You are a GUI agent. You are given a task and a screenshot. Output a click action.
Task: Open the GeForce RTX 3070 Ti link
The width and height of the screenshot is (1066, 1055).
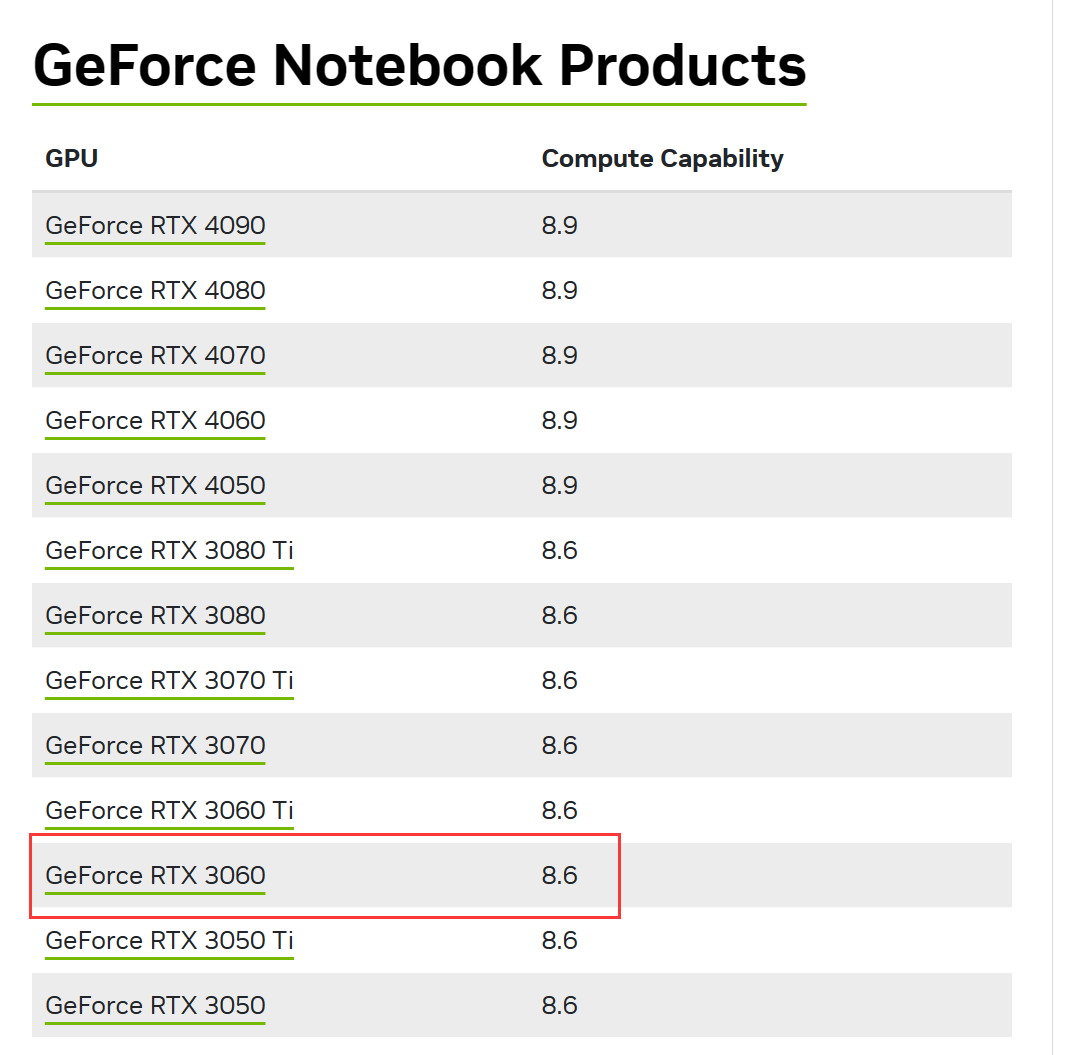point(169,681)
